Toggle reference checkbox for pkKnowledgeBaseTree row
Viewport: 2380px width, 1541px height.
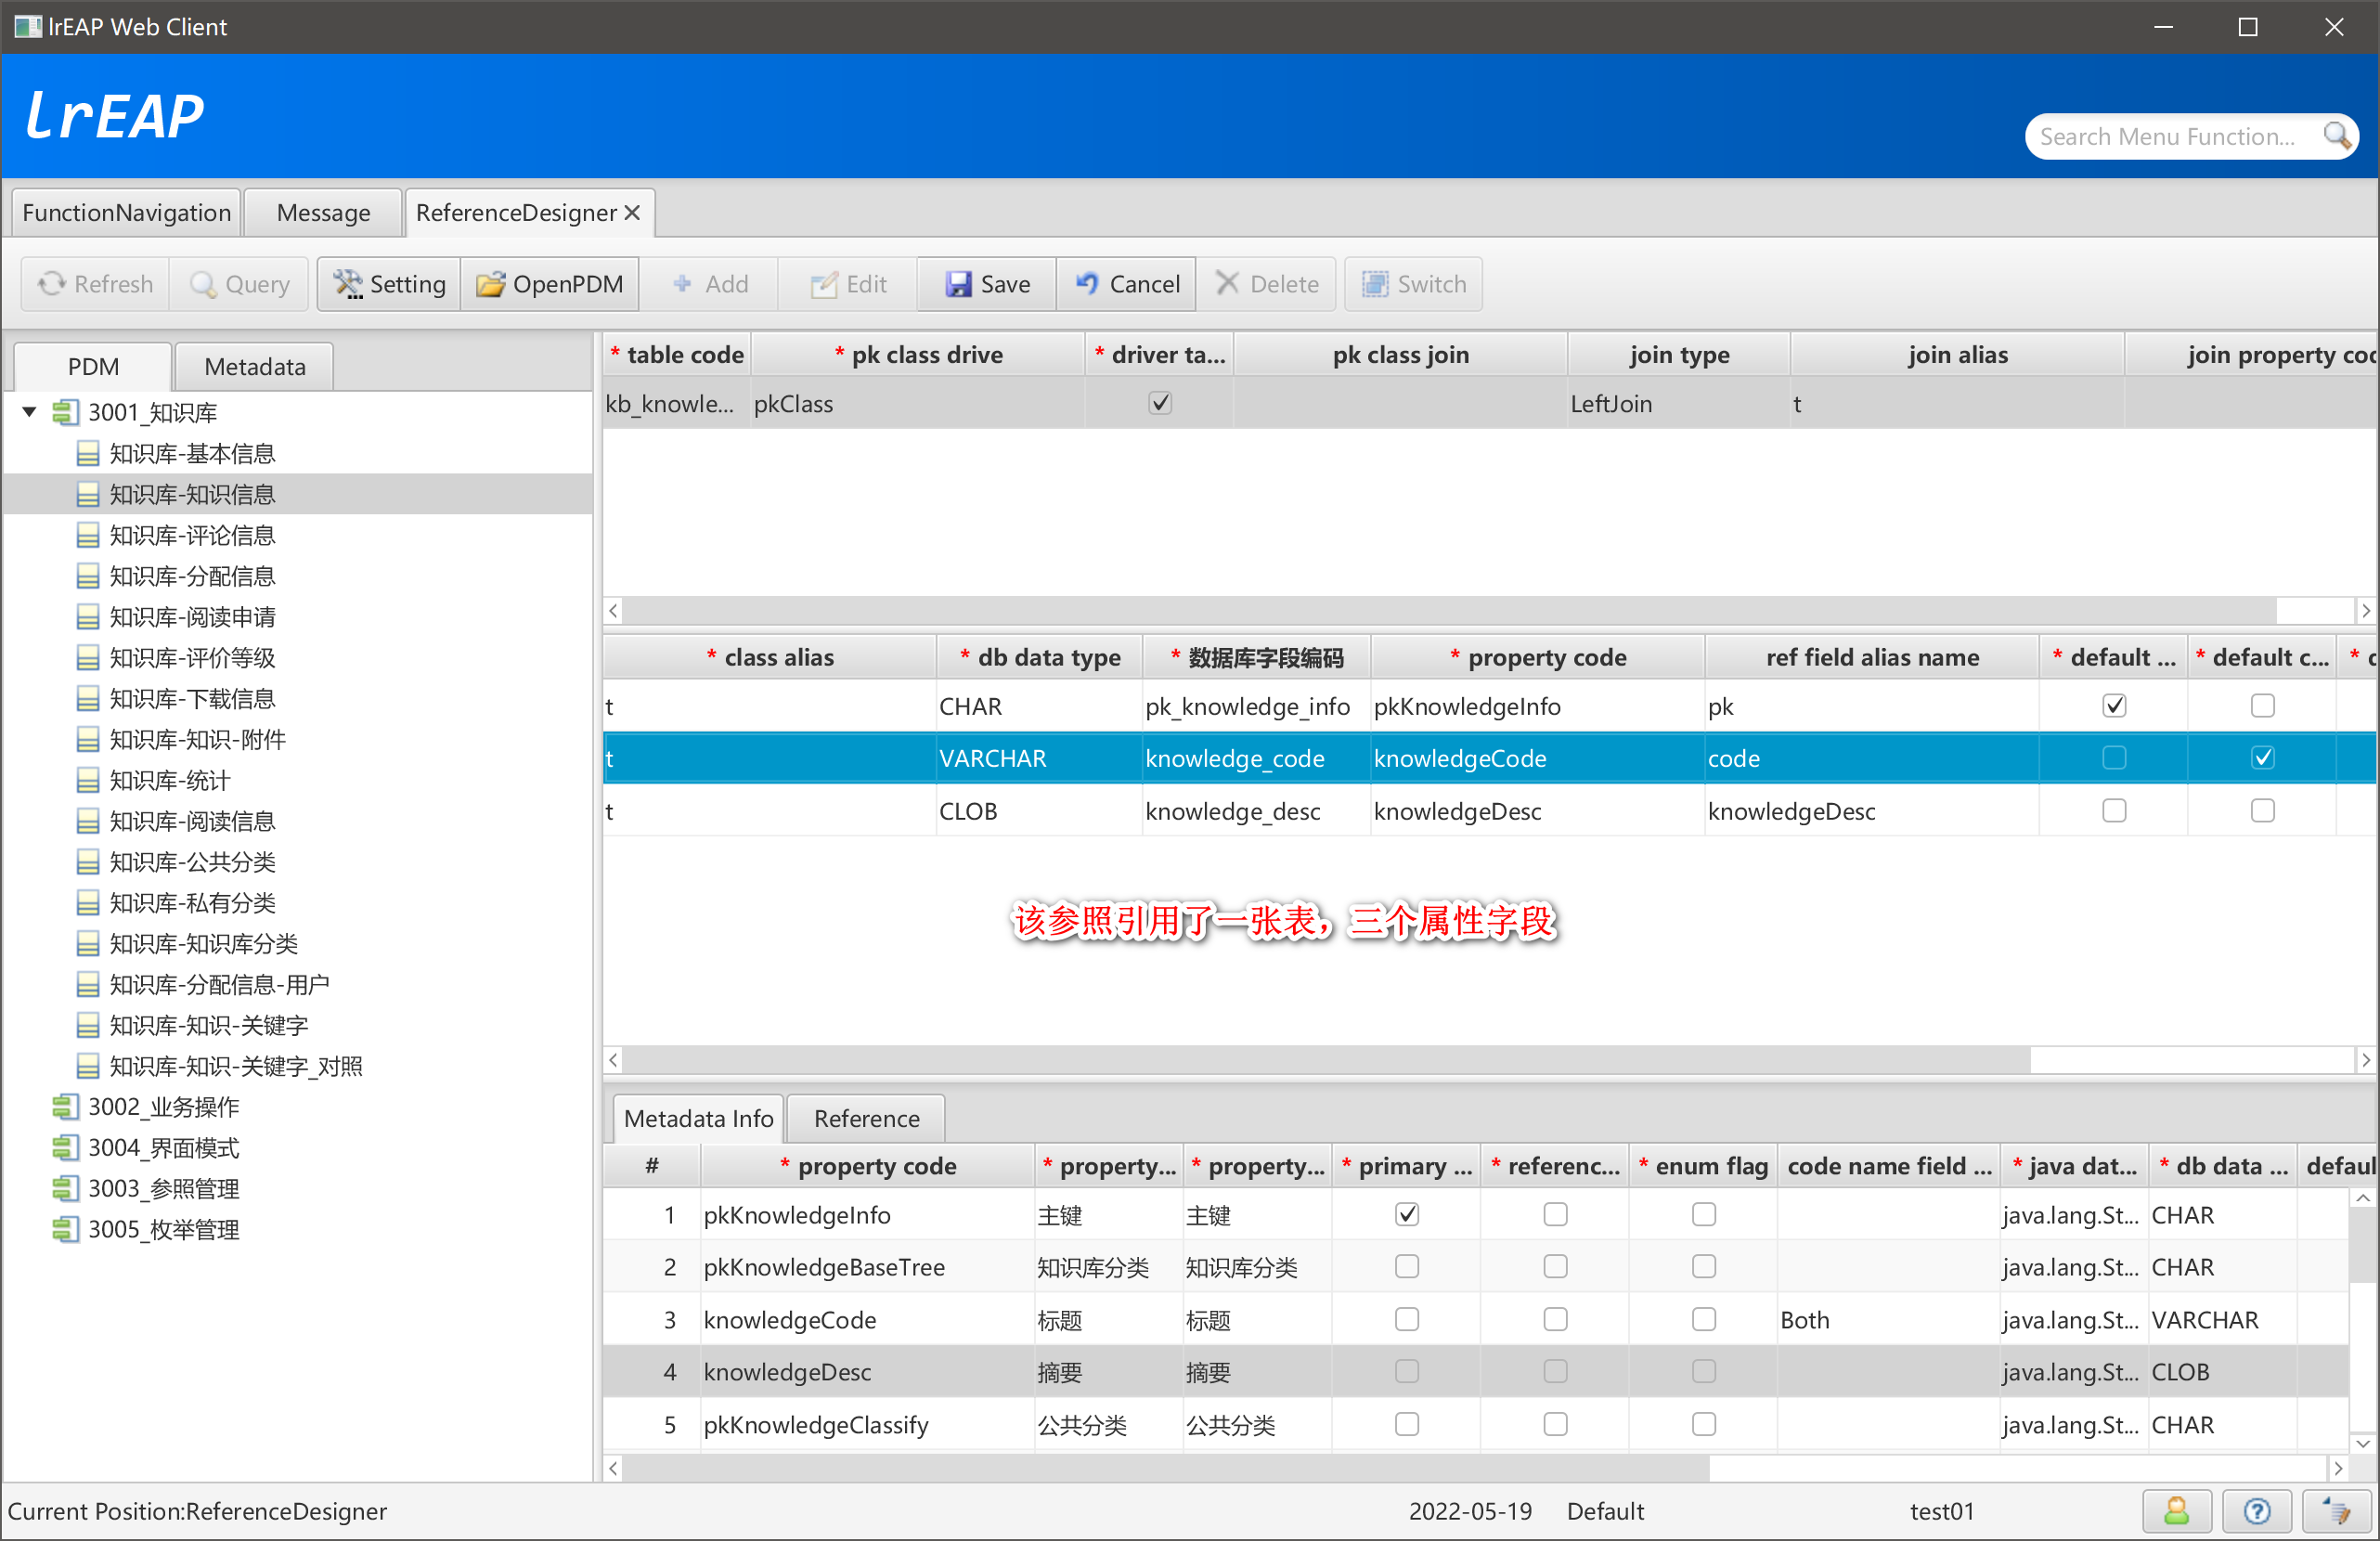coord(1556,1266)
